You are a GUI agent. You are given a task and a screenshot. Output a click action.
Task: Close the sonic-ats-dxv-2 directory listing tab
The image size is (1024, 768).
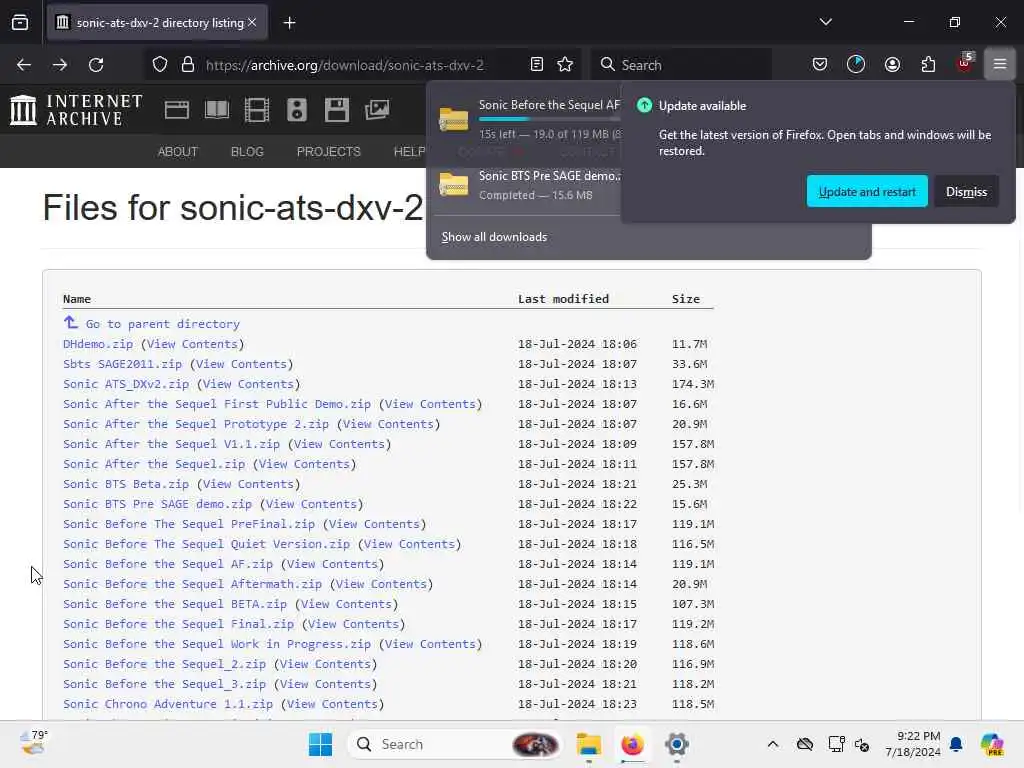(252, 22)
